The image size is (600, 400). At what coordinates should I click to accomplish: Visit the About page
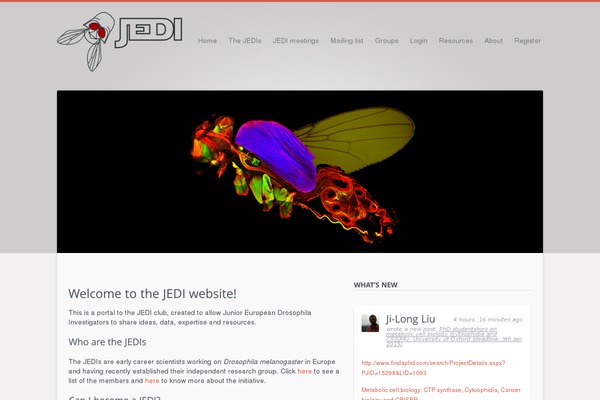tap(494, 41)
